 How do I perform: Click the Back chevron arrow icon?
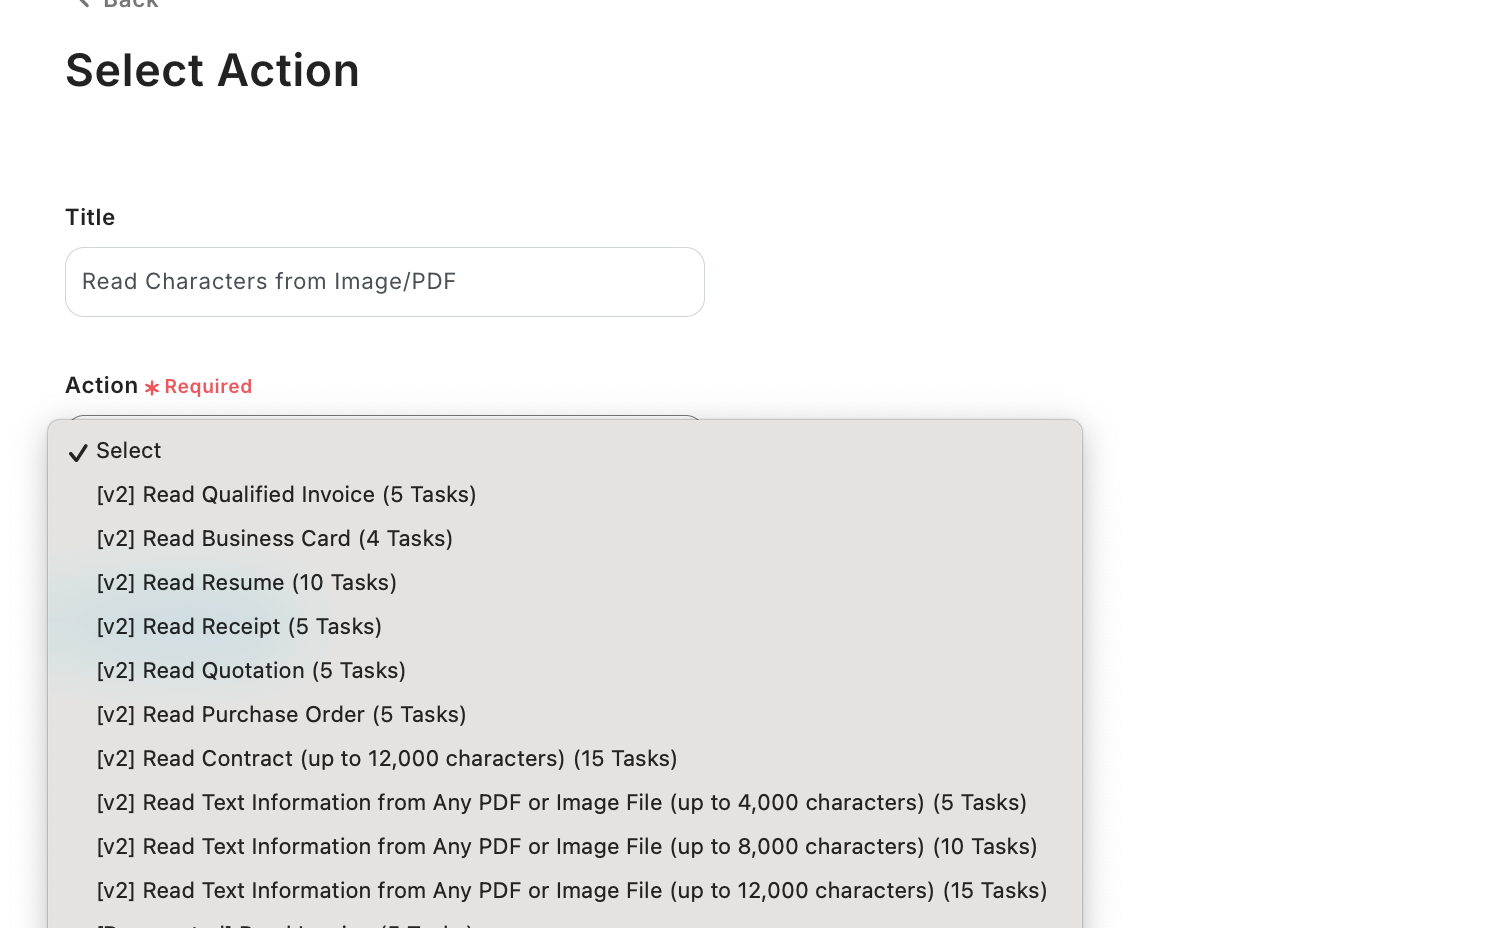[82, 3]
